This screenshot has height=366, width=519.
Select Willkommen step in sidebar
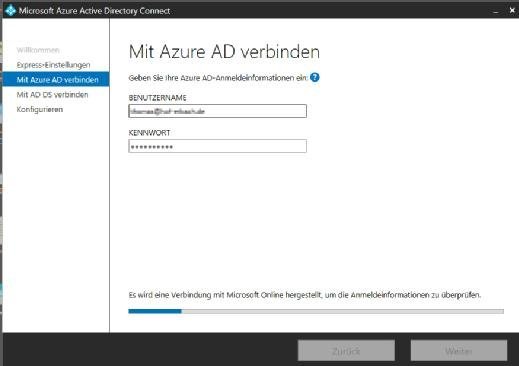(x=38, y=50)
